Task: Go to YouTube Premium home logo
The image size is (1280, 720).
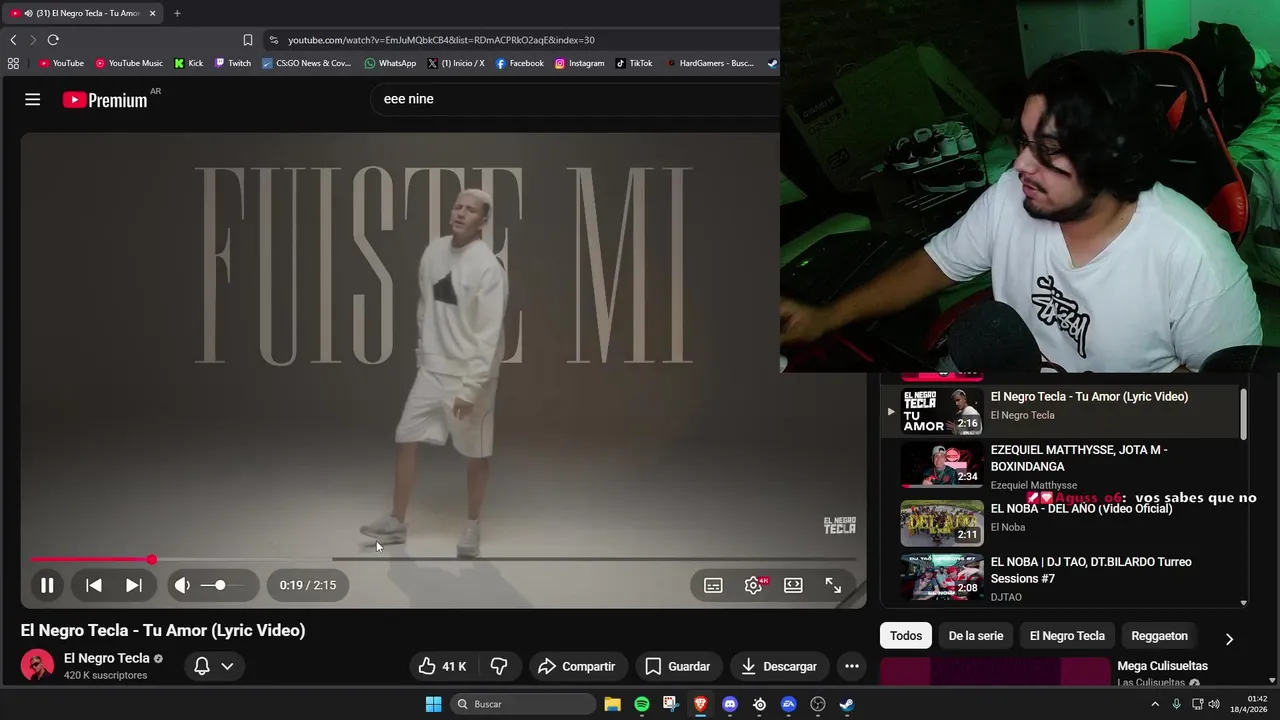Action: coord(105,99)
